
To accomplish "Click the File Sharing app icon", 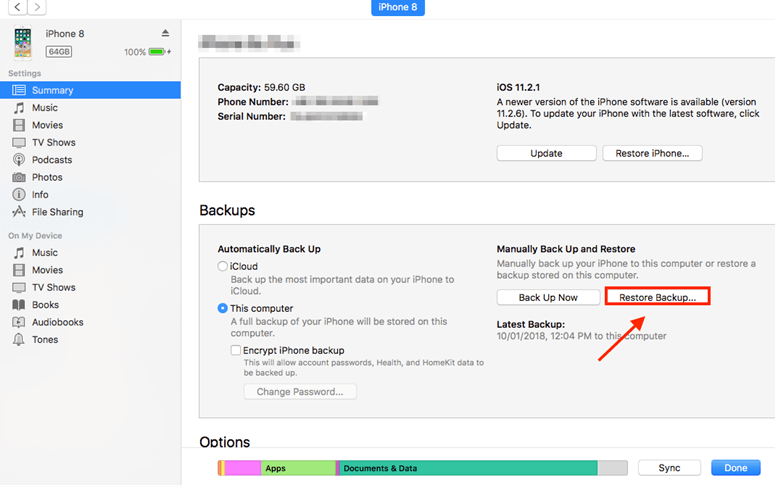I will [19, 212].
